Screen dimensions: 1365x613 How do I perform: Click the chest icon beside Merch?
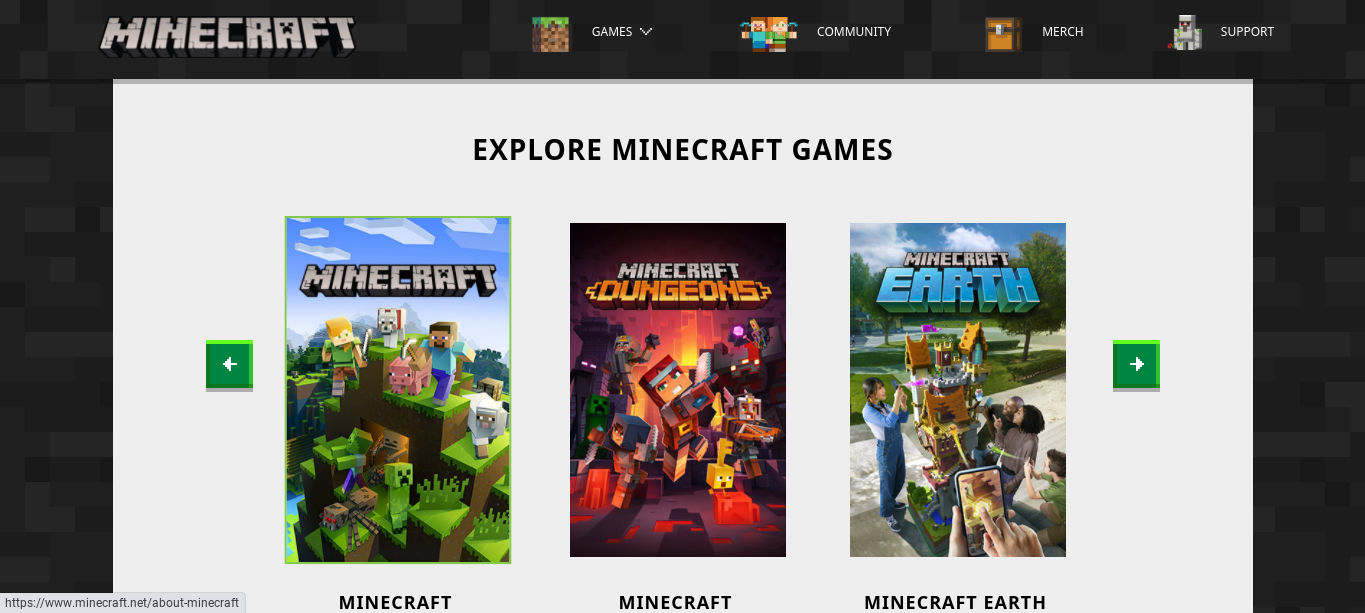click(x=1003, y=33)
